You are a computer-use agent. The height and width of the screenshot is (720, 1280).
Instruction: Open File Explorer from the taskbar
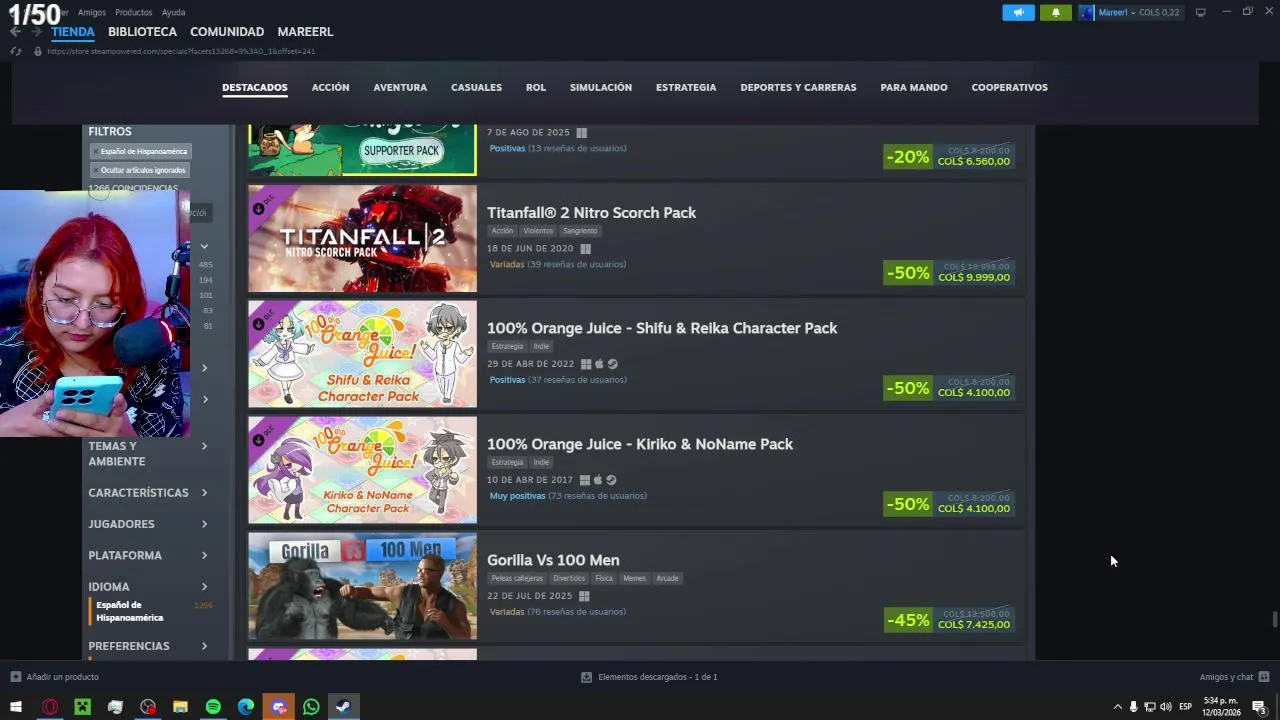(180, 707)
